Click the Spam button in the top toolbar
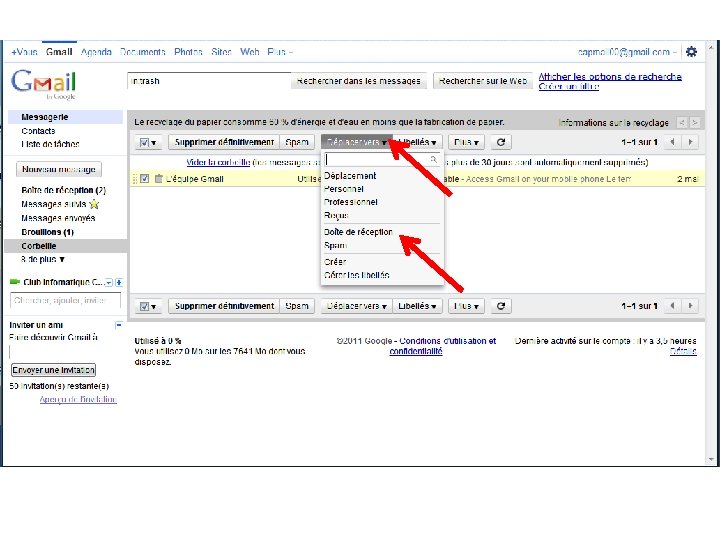Image resolution: width=720 pixels, height=540 pixels. point(297,142)
